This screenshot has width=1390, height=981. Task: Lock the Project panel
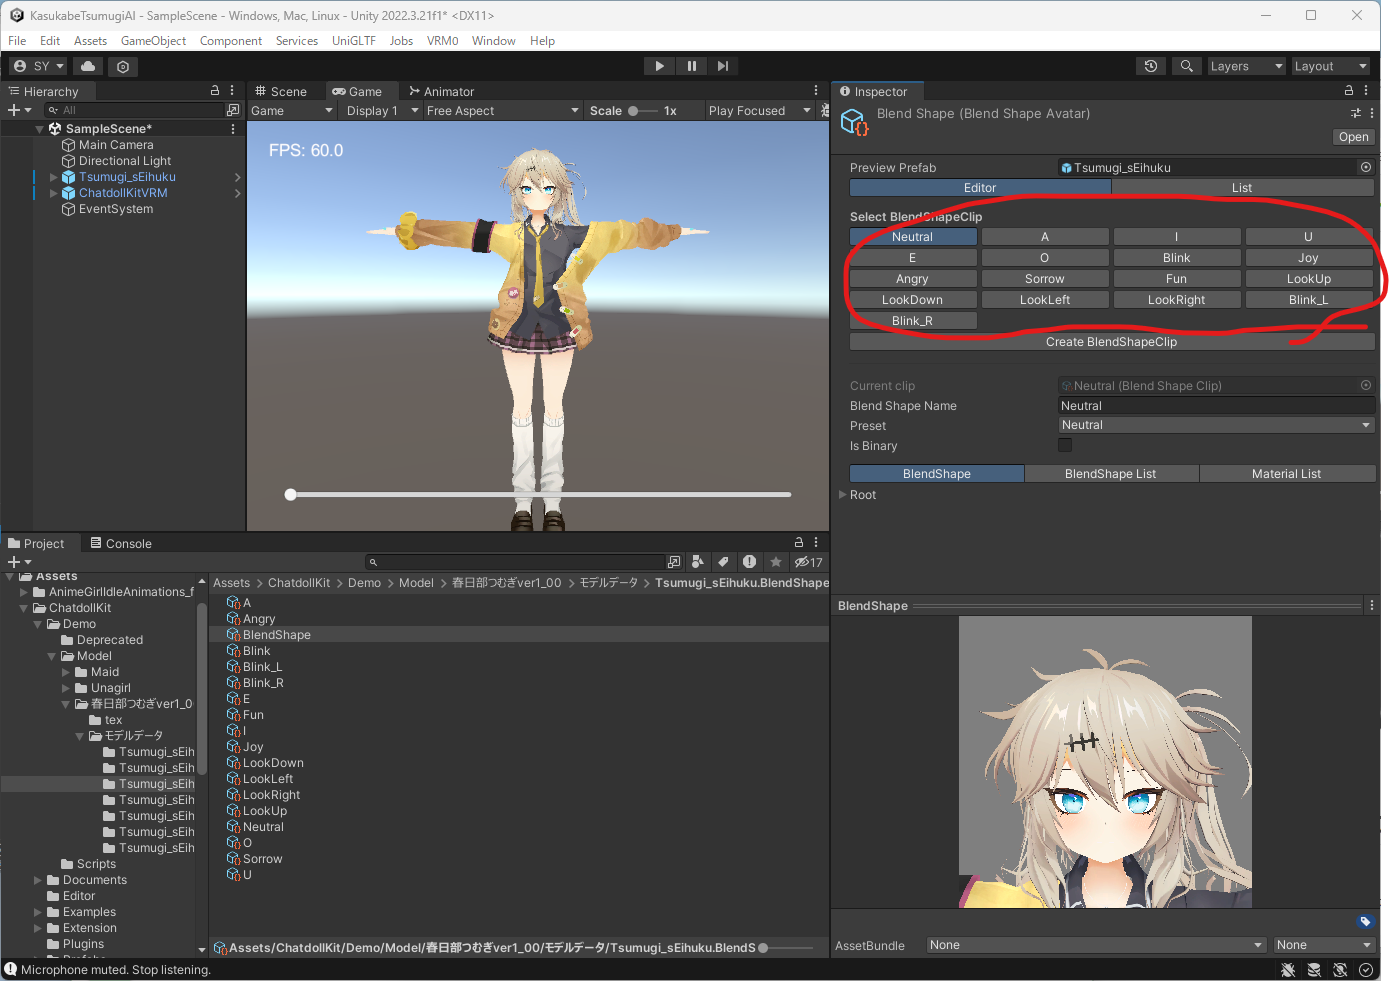[x=798, y=542]
